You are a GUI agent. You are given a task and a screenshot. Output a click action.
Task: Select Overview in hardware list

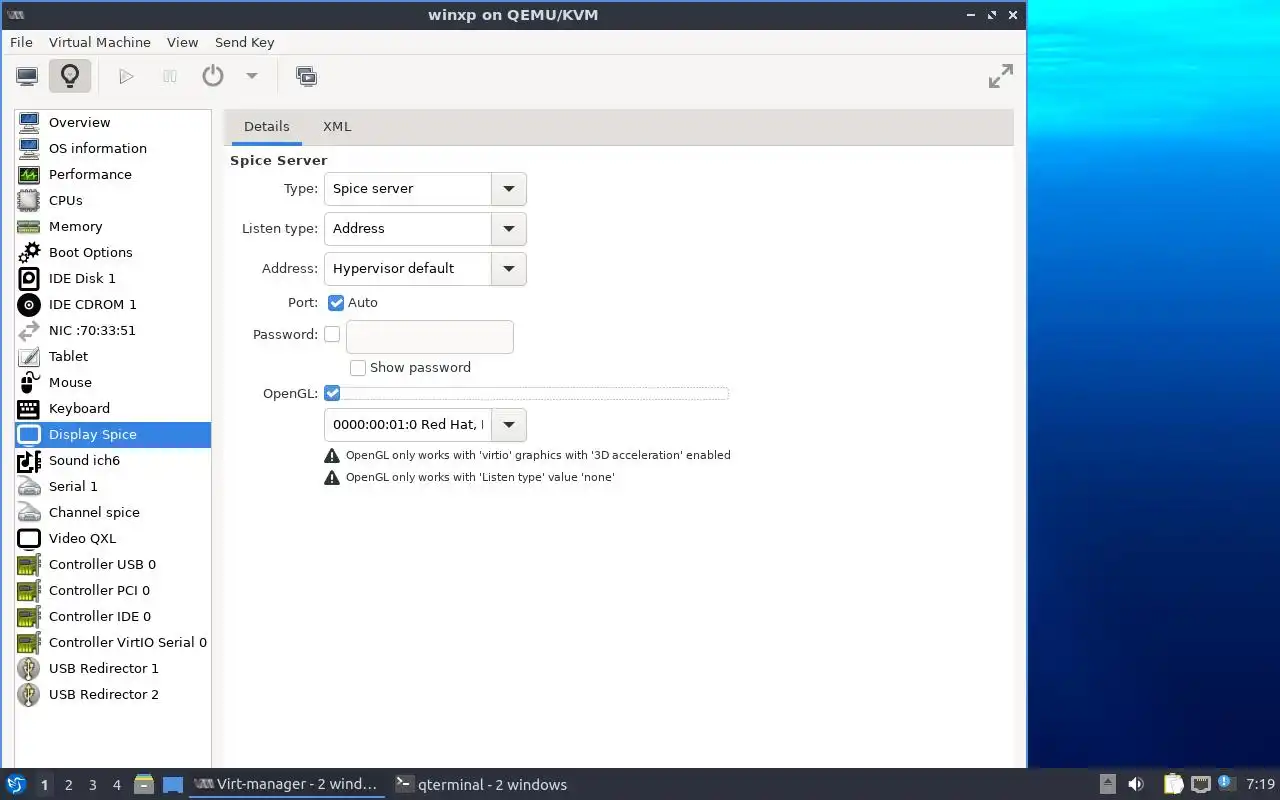[113, 122]
